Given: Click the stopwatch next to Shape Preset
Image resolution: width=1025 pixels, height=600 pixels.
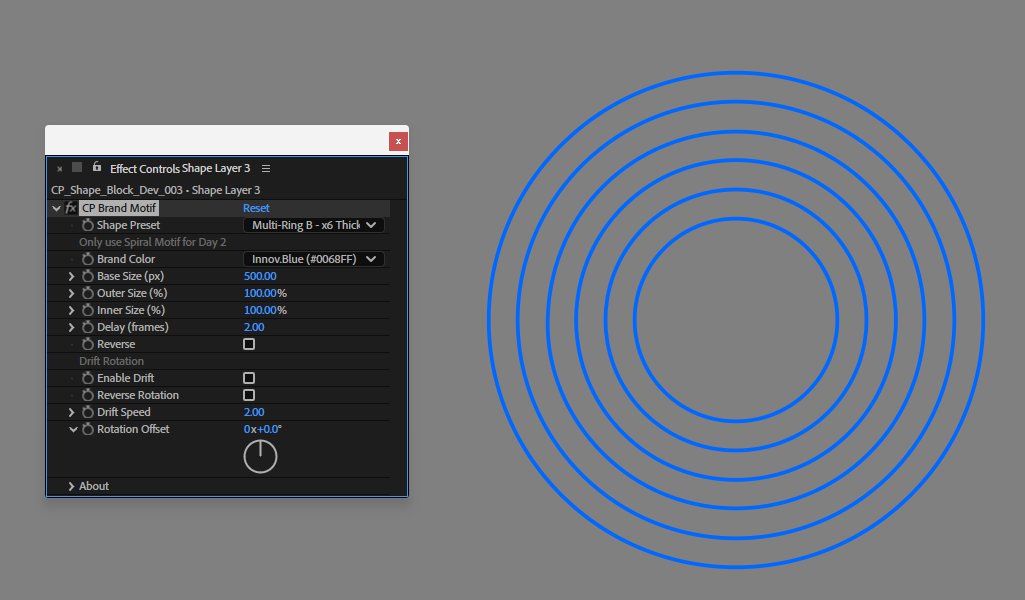Looking at the screenshot, I should (88, 225).
